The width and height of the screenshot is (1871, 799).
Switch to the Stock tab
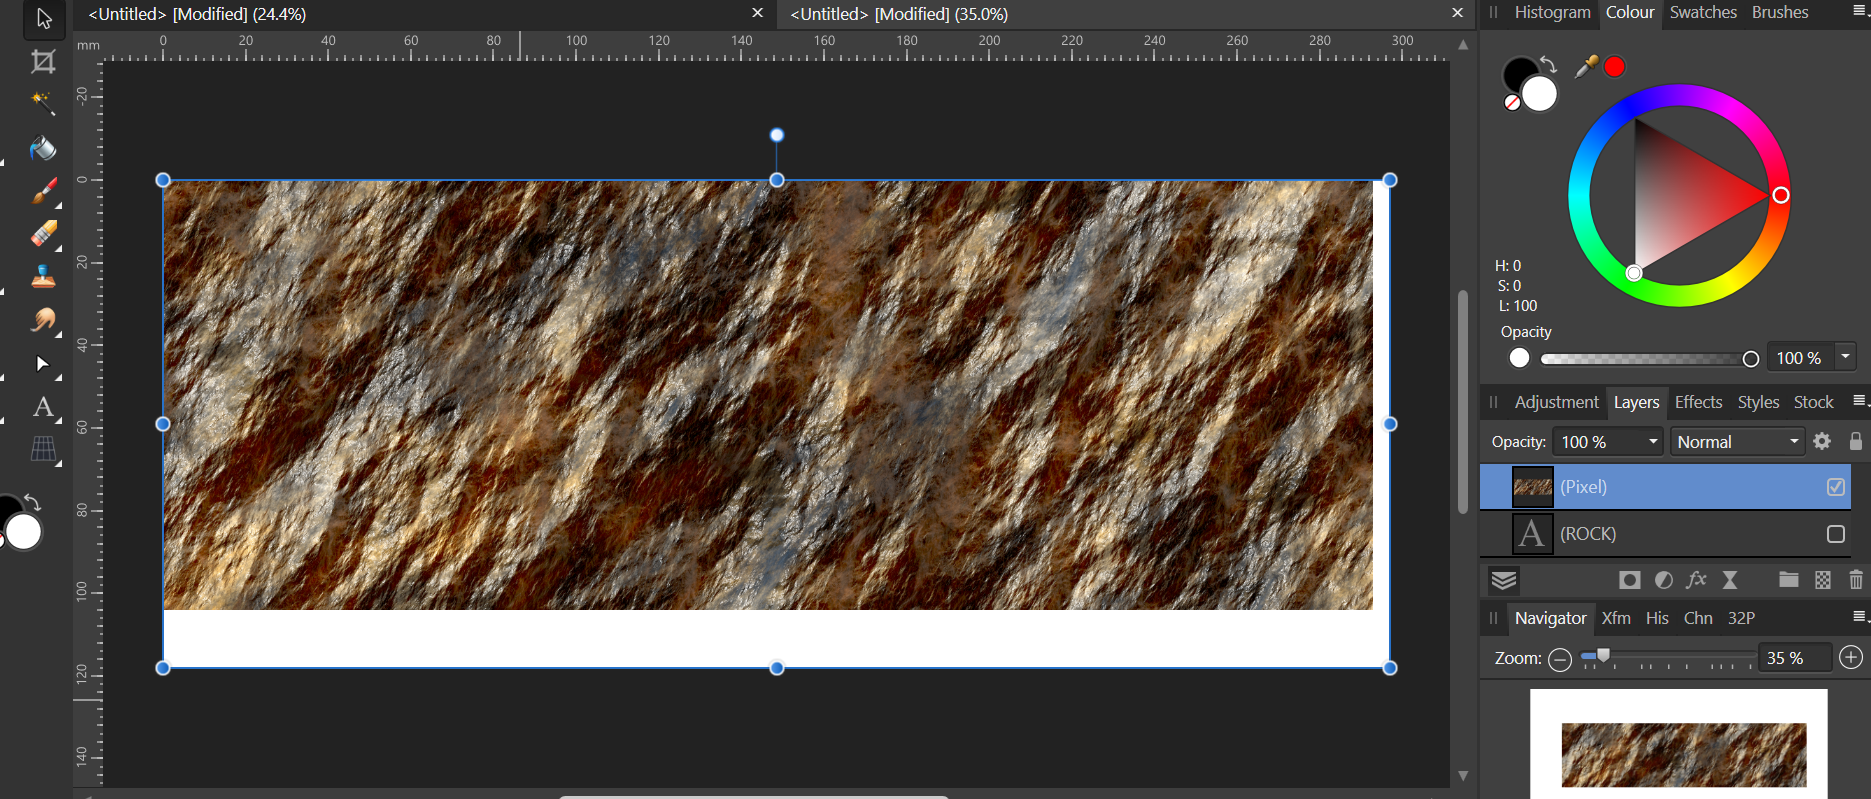(1813, 402)
